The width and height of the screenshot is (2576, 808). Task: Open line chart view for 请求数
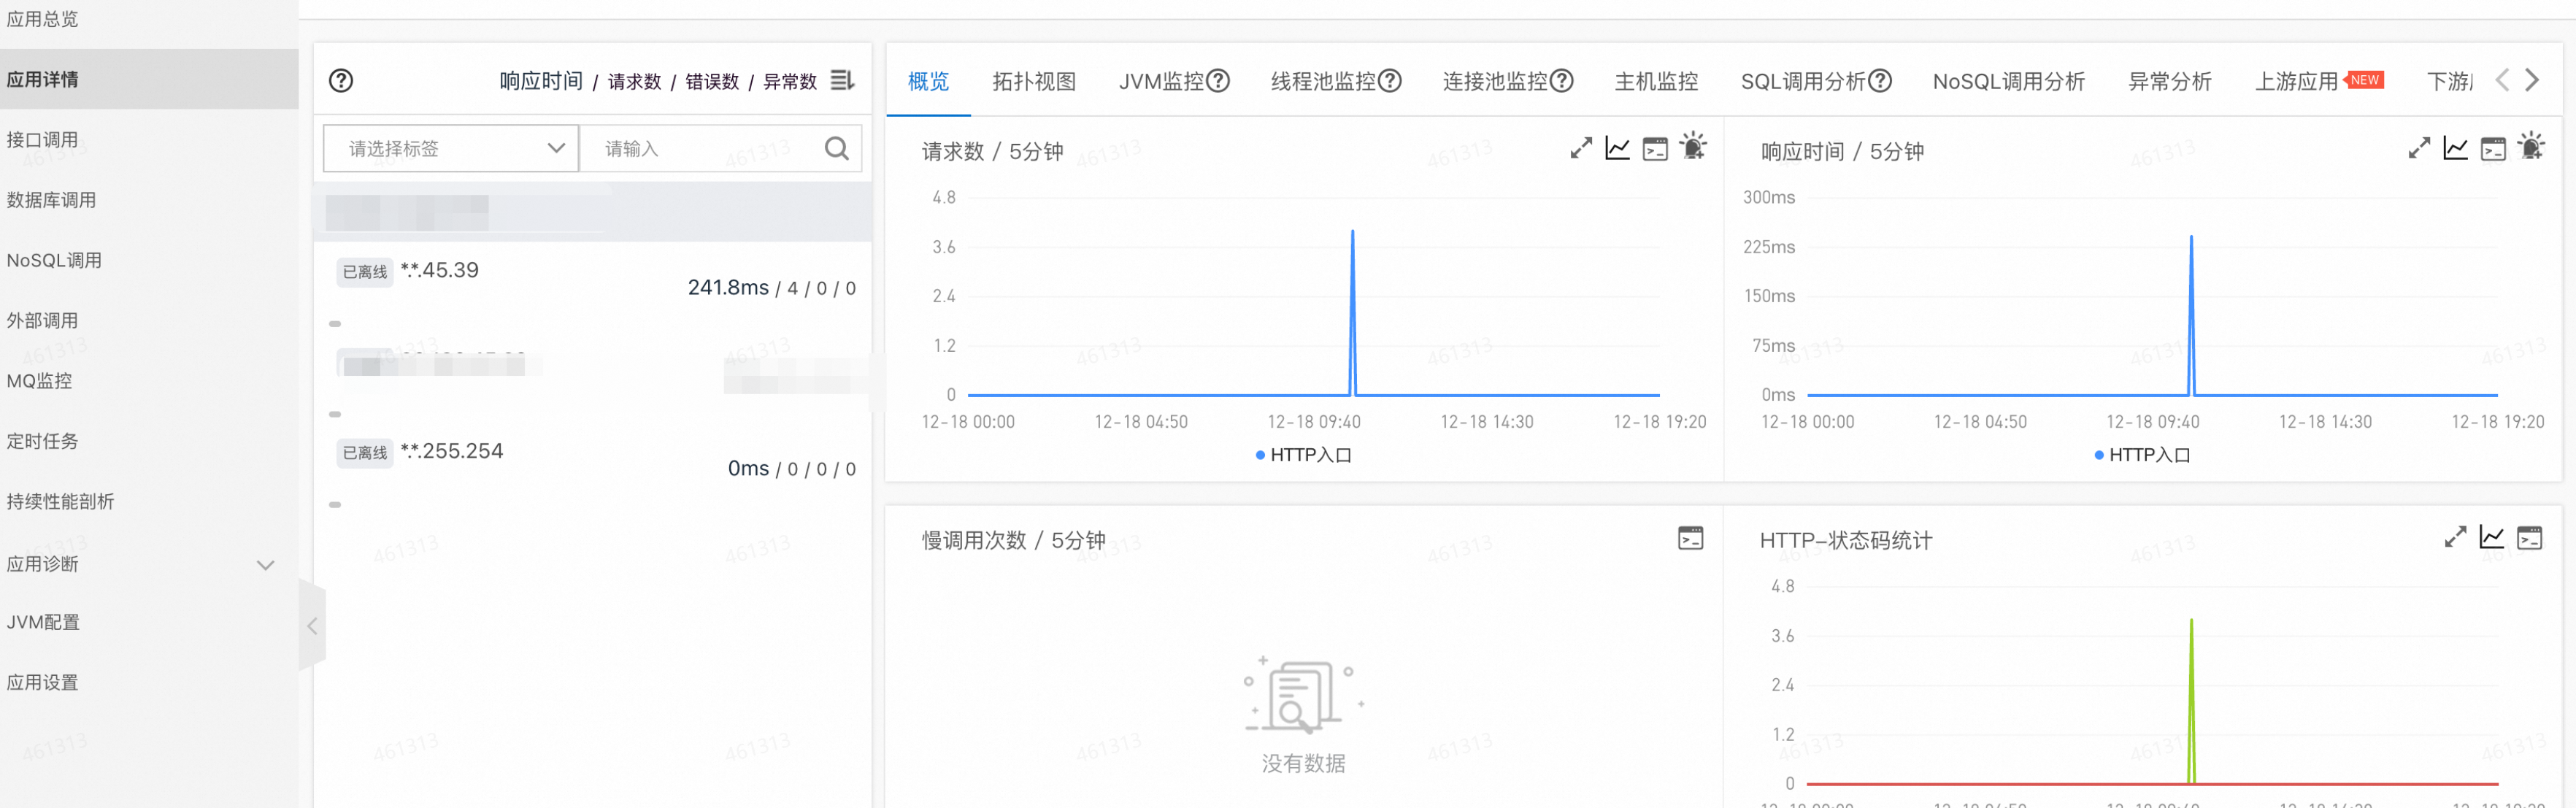coord(1617,149)
